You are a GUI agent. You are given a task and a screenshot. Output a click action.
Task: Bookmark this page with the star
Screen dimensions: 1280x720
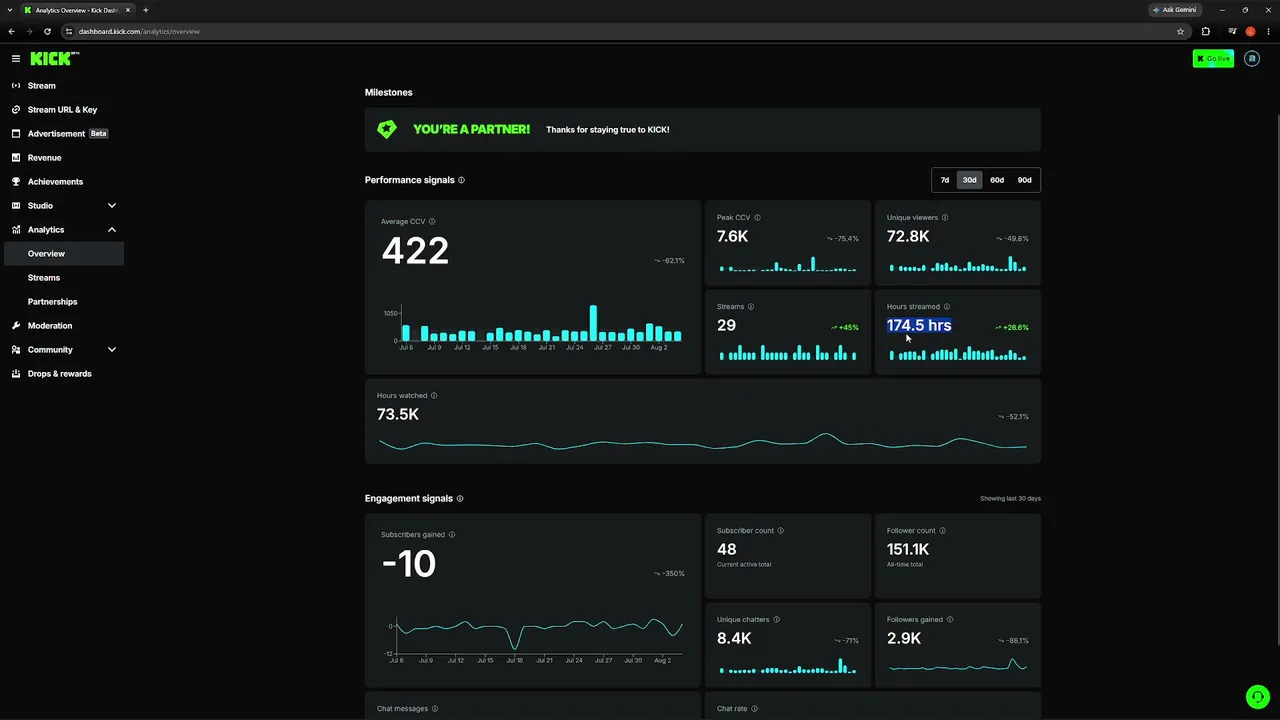tap(1181, 31)
